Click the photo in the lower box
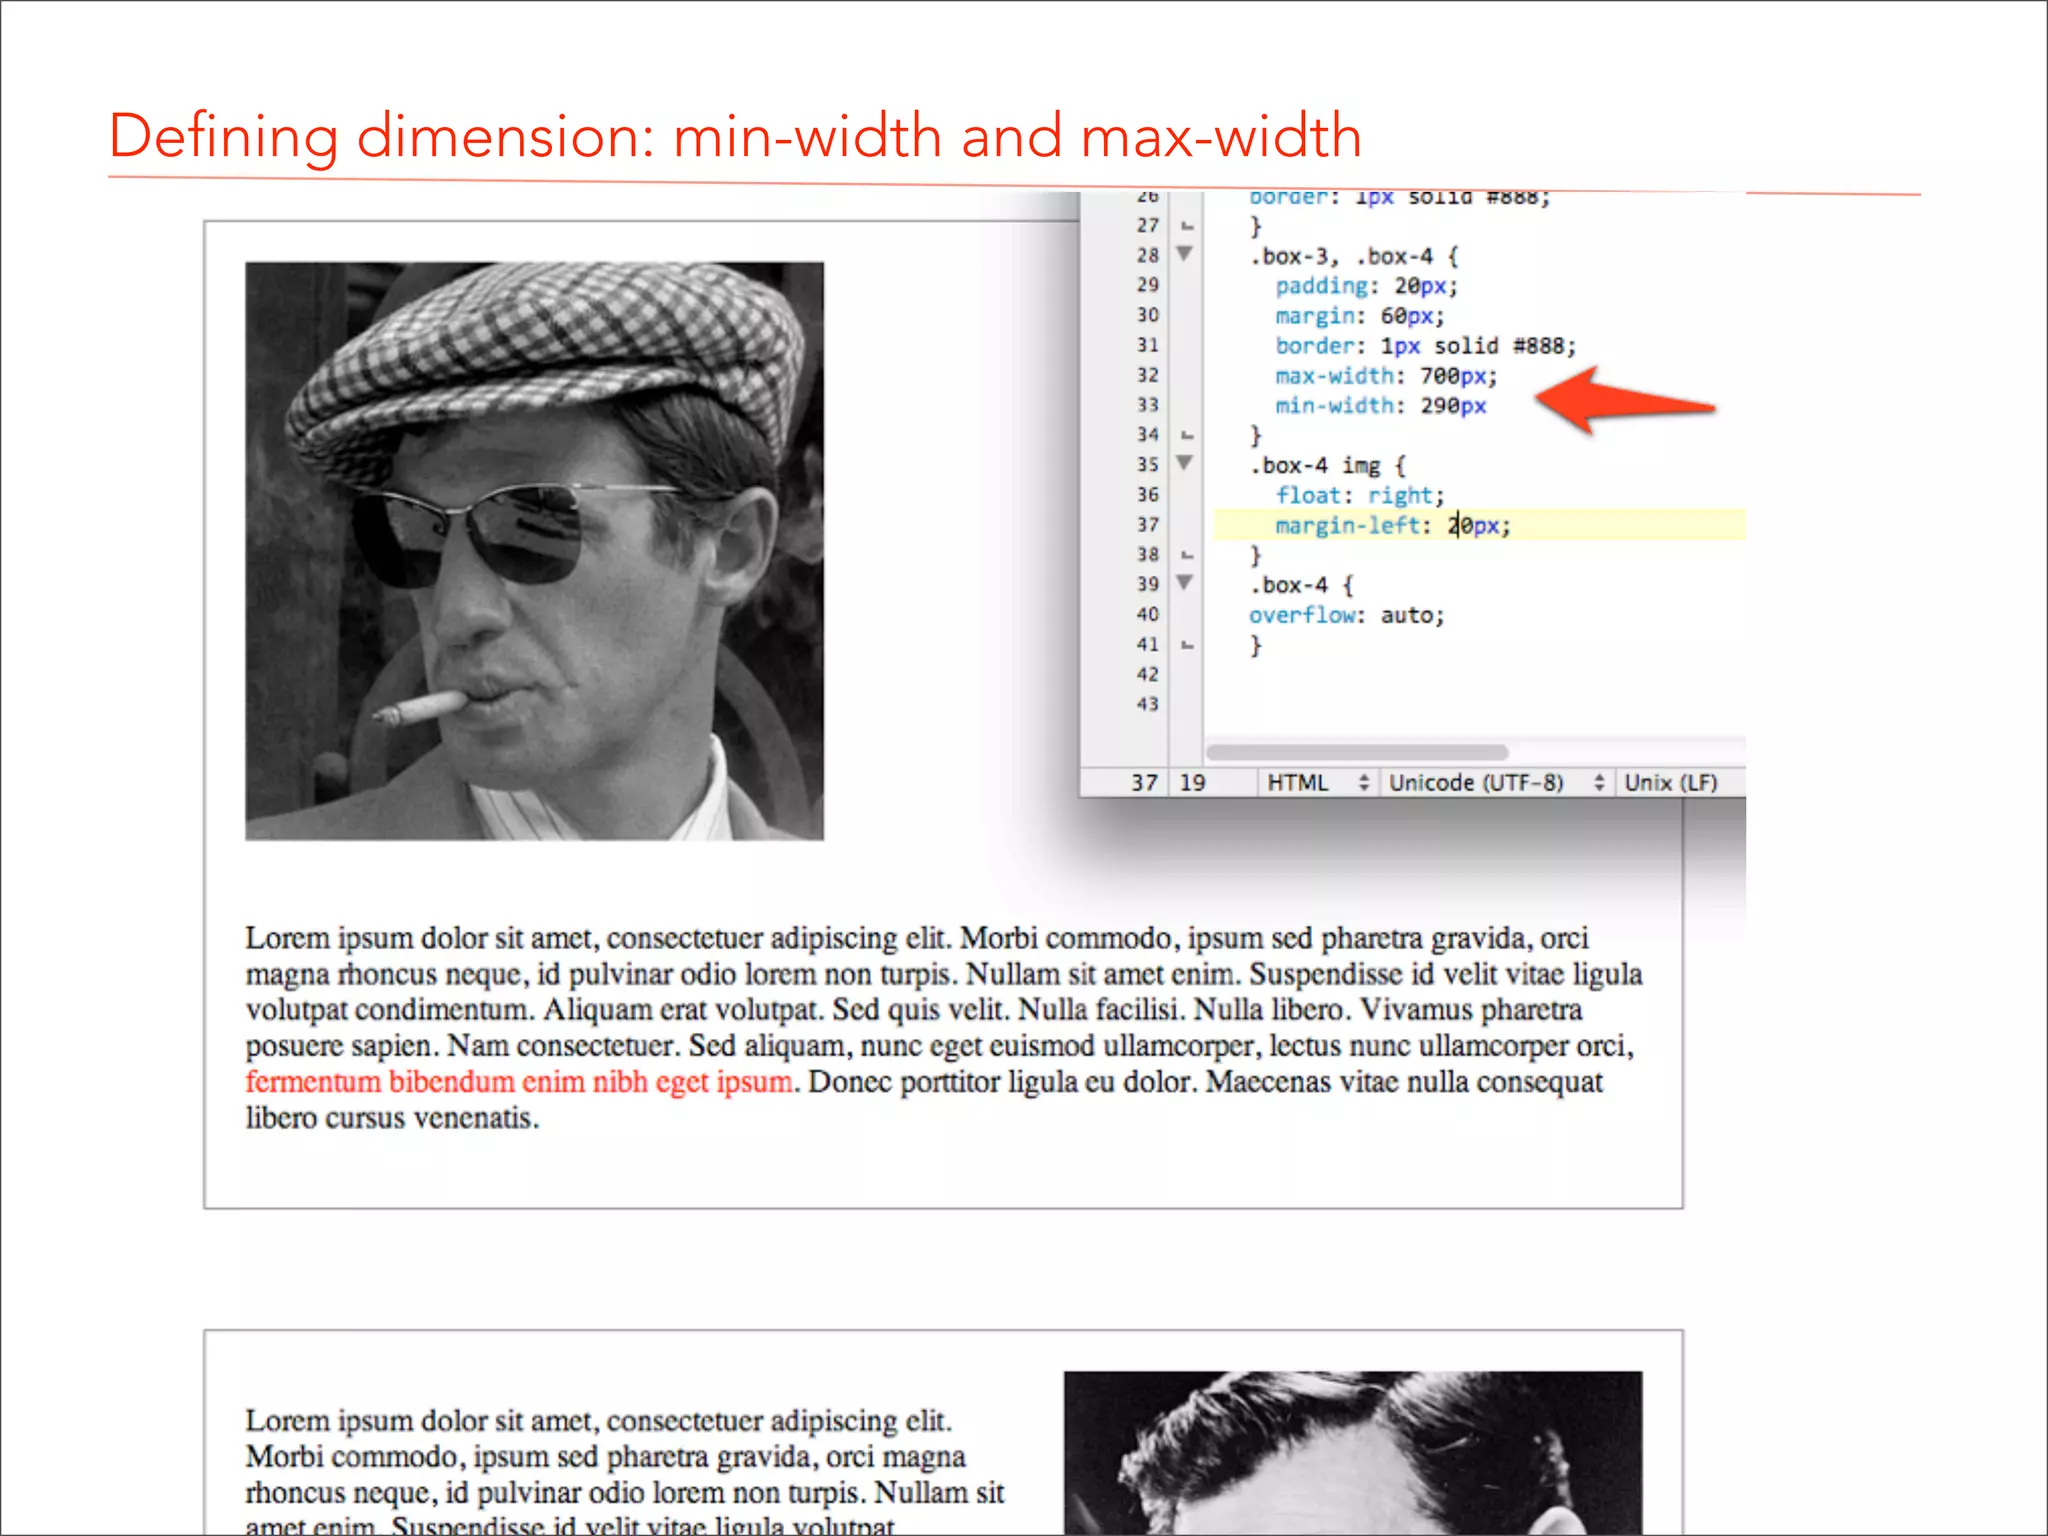The image size is (2048, 1536). (x=1352, y=1452)
